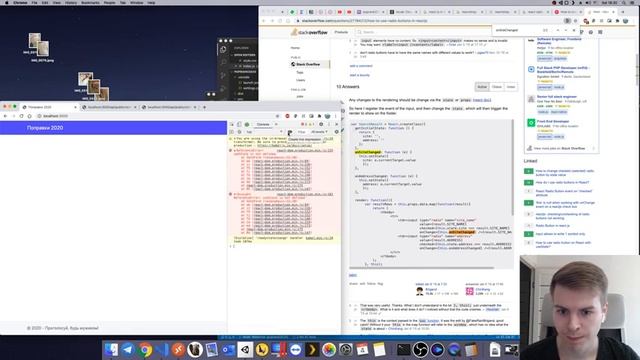Select inspect element tool in DevTools
The width and height of the screenshot is (640, 360).
(231, 124)
